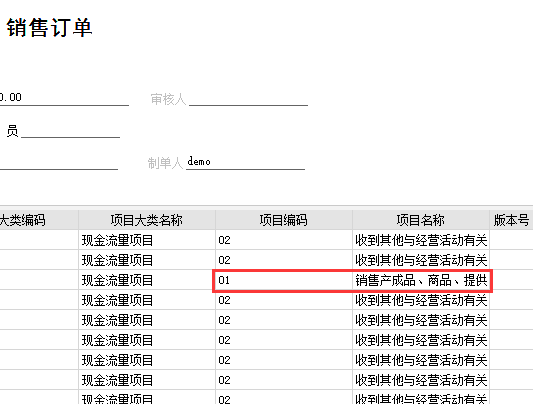Focus the input line after 员 label
The width and height of the screenshot is (533, 404).
point(70,131)
